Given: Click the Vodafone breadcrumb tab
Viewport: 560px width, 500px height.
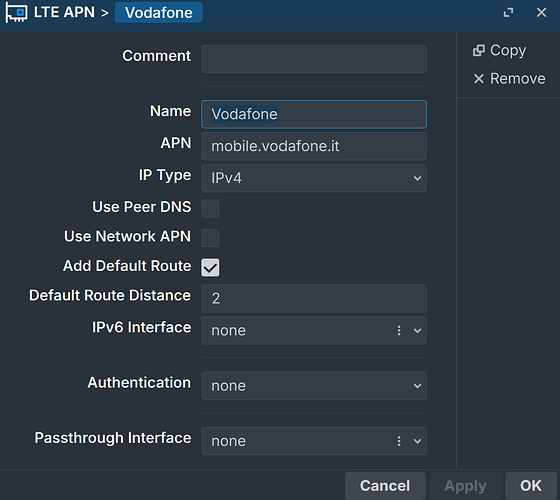Looking at the screenshot, I should [x=159, y=12].
